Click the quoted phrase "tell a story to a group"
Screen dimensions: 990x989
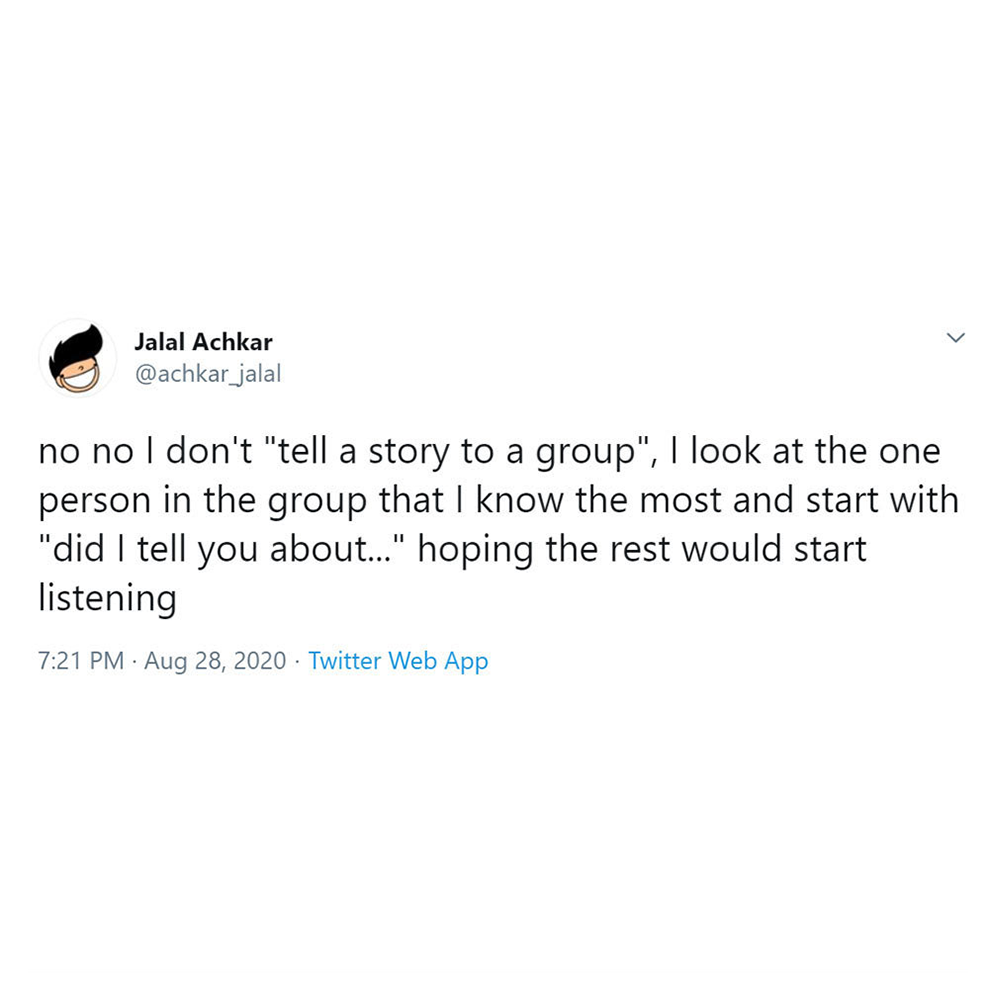pos(452,452)
